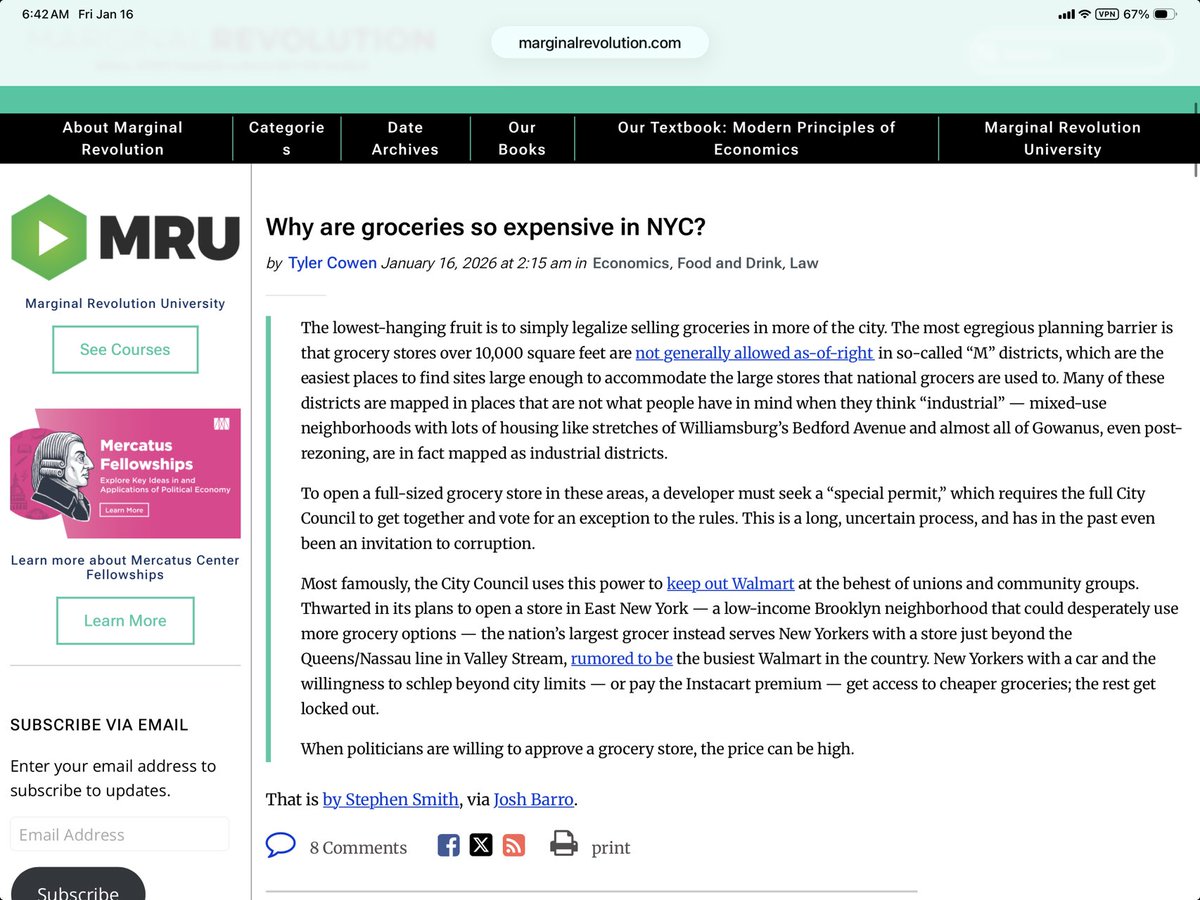Tap the clock showing 6:42 AM
Image resolution: width=1200 pixels, height=900 pixels.
tap(46, 14)
